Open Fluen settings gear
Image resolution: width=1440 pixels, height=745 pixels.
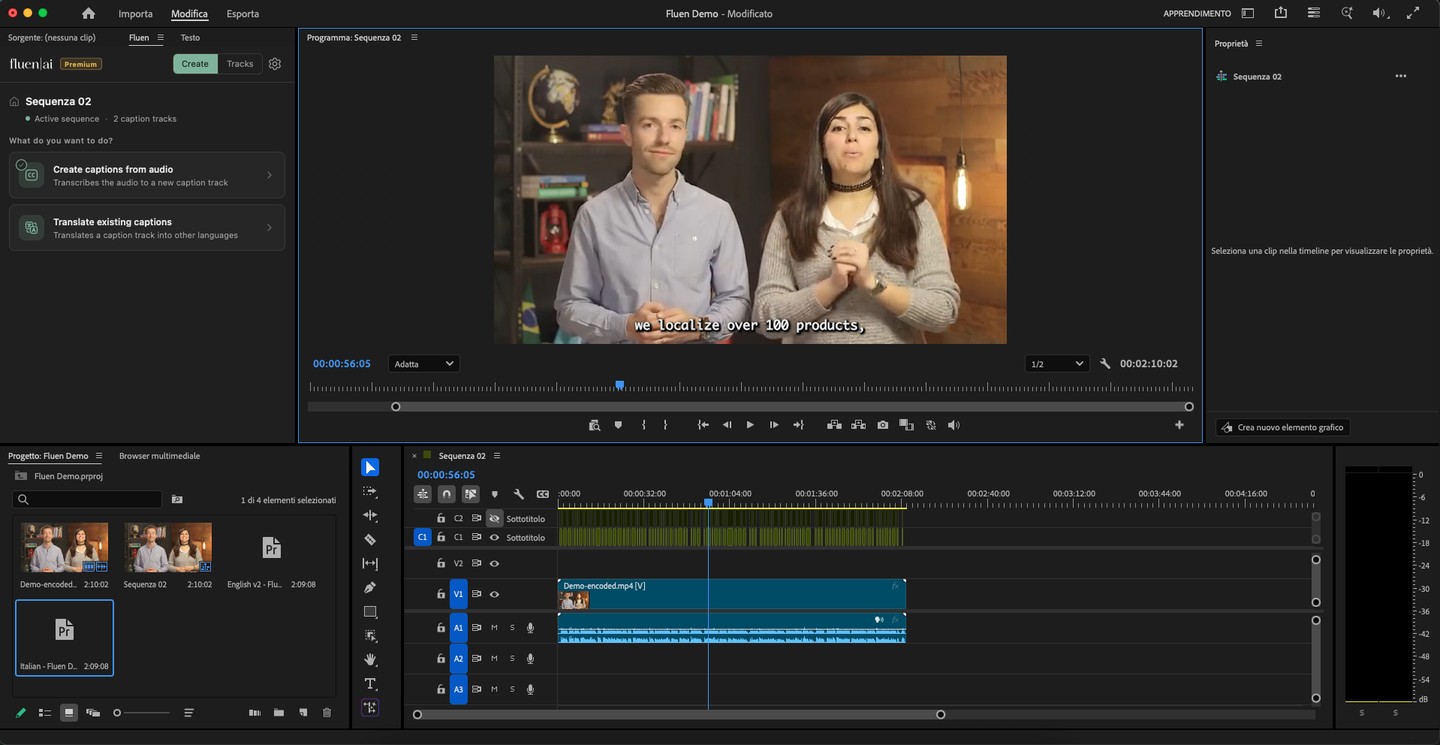click(x=275, y=64)
